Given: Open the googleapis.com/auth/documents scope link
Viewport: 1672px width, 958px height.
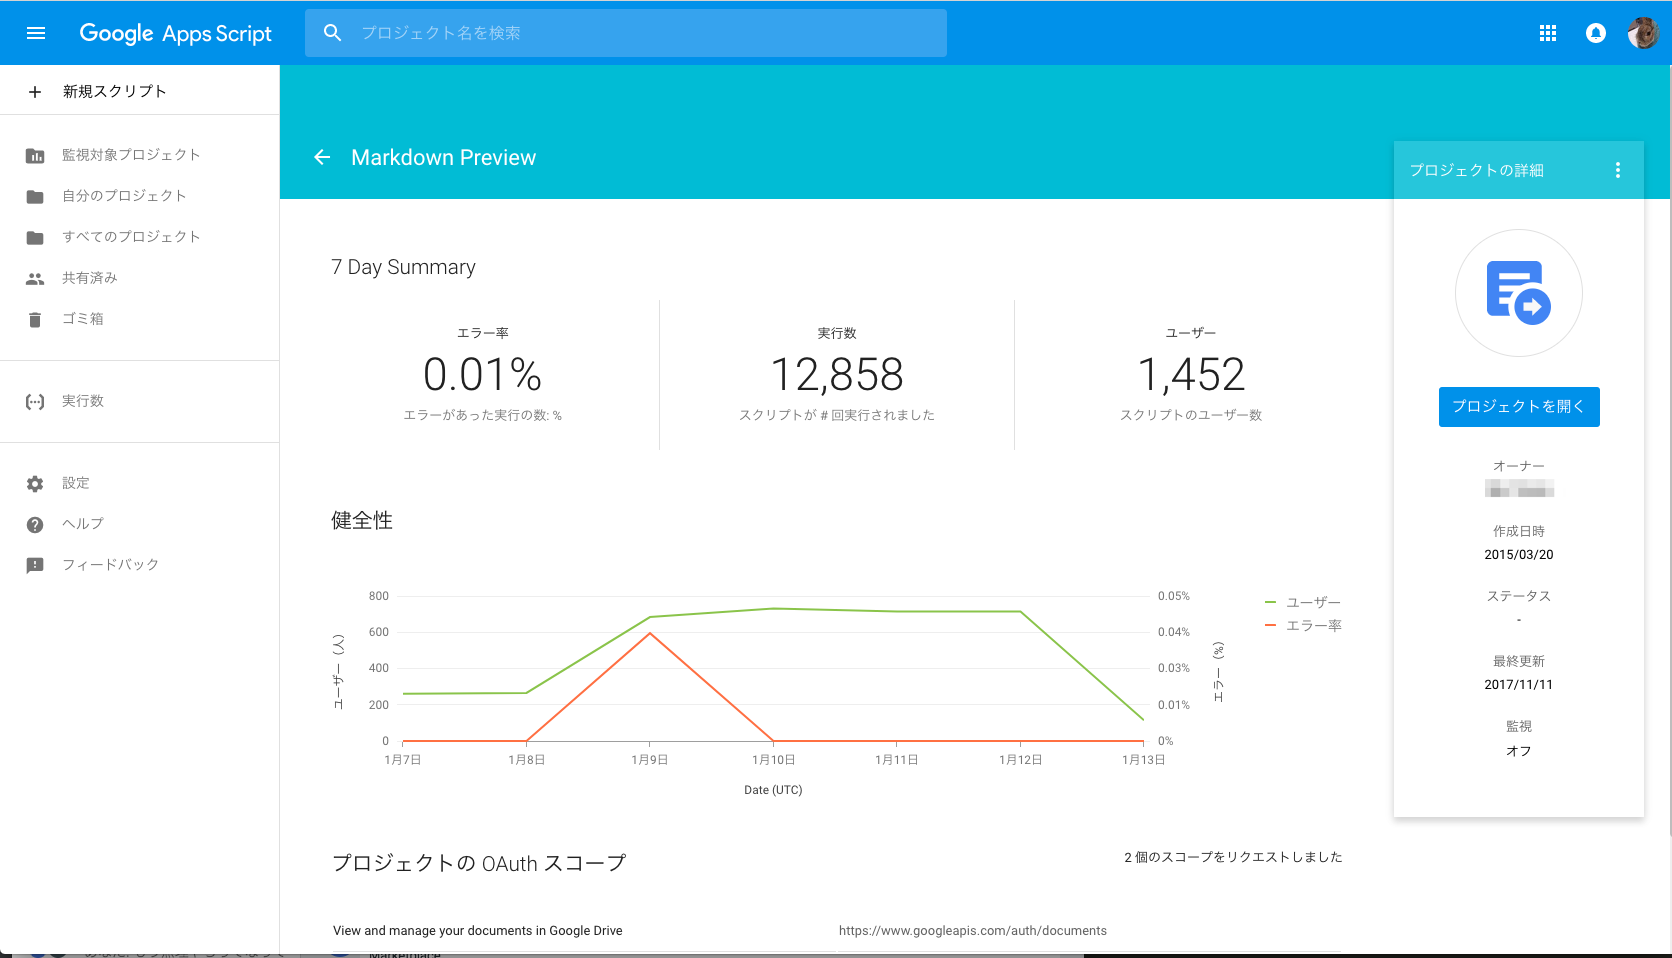Looking at the screenshot, I should tap(974, 930).
